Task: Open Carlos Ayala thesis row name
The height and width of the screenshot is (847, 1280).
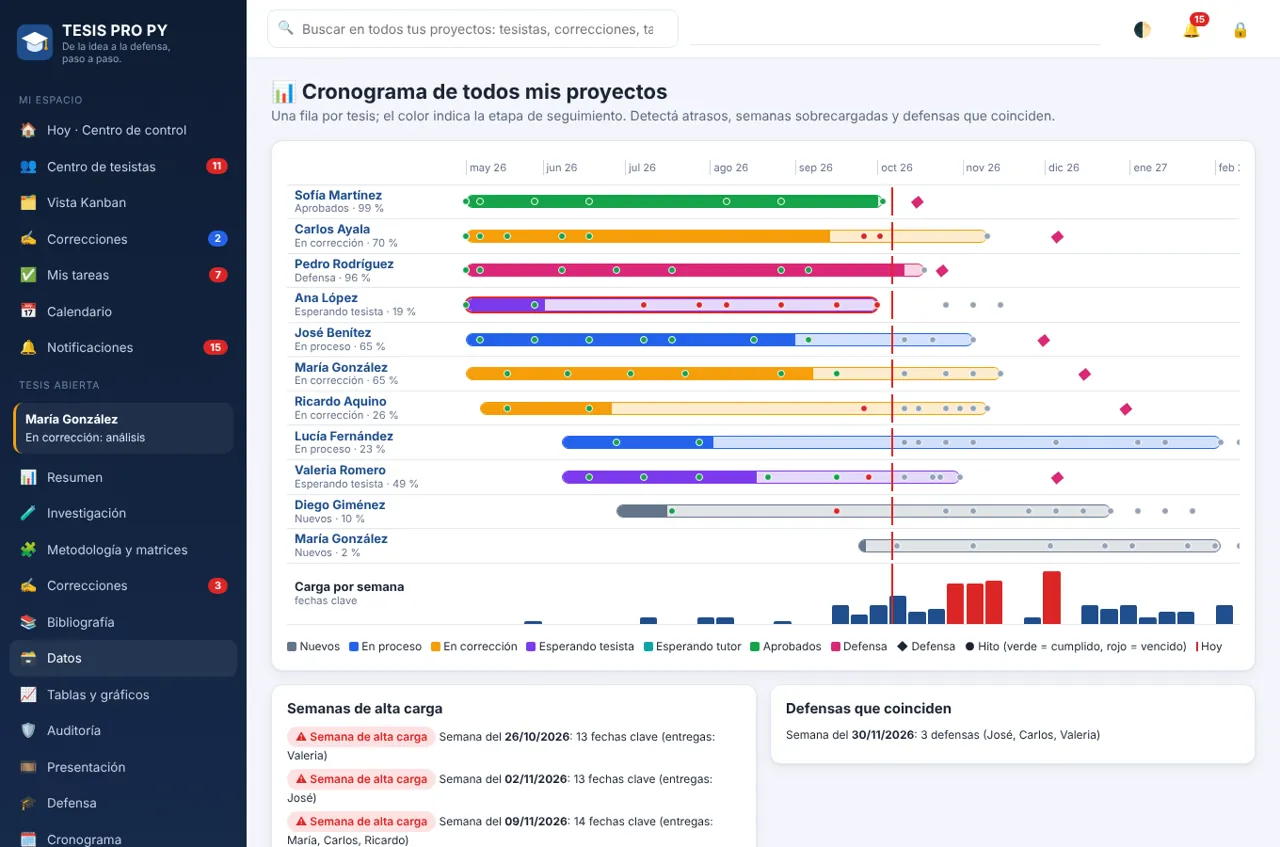Action: coord(332,229)
